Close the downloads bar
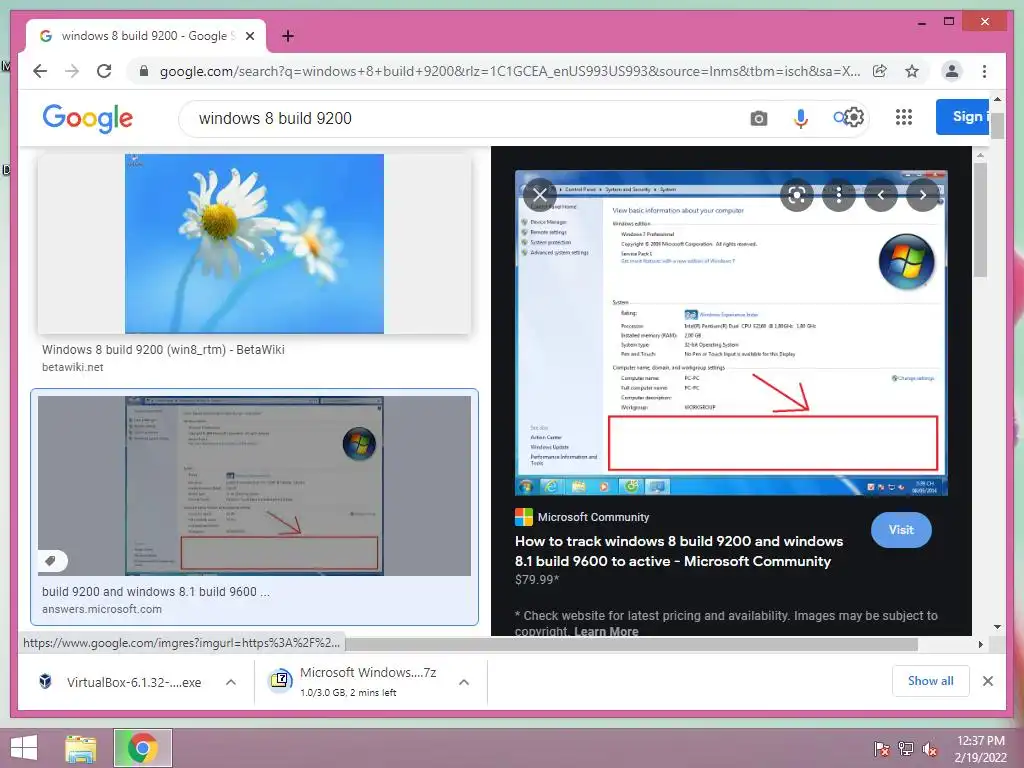This screenshot has width=1024, height=768. 987,681
